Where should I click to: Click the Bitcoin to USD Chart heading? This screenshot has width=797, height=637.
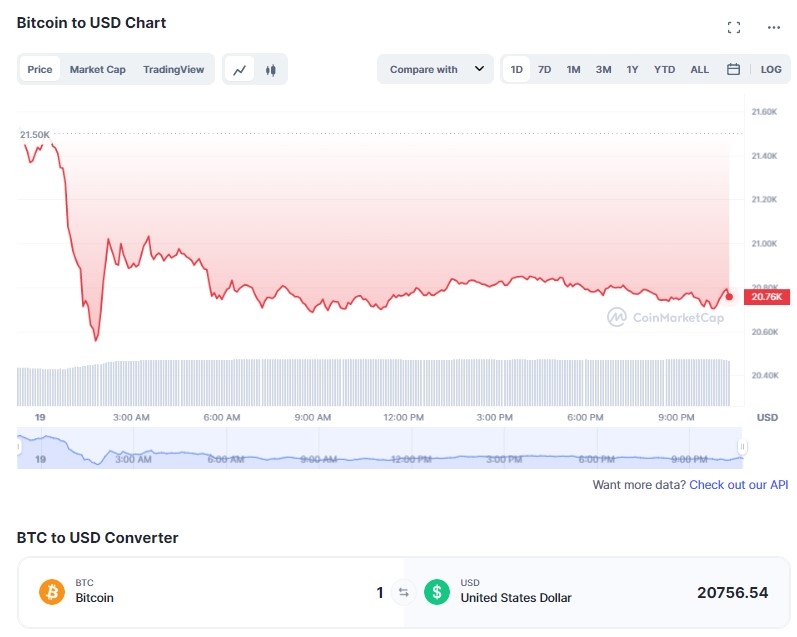tap(91, 23)
